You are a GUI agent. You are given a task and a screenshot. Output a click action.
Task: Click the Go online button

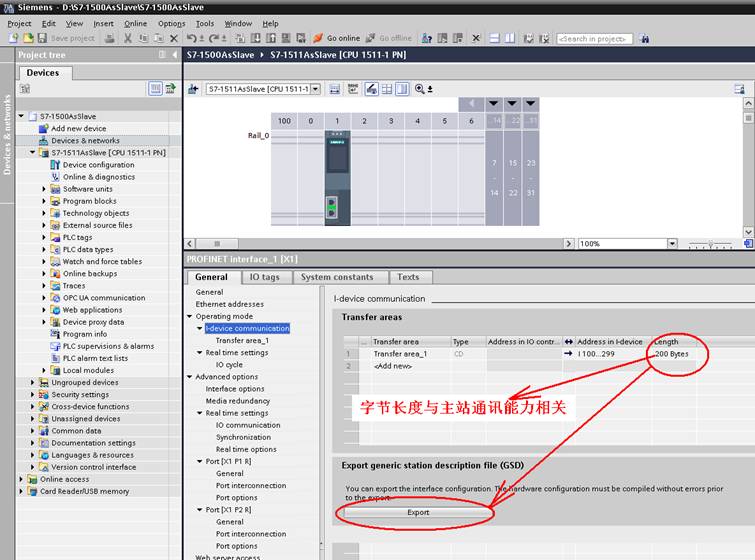337,38
